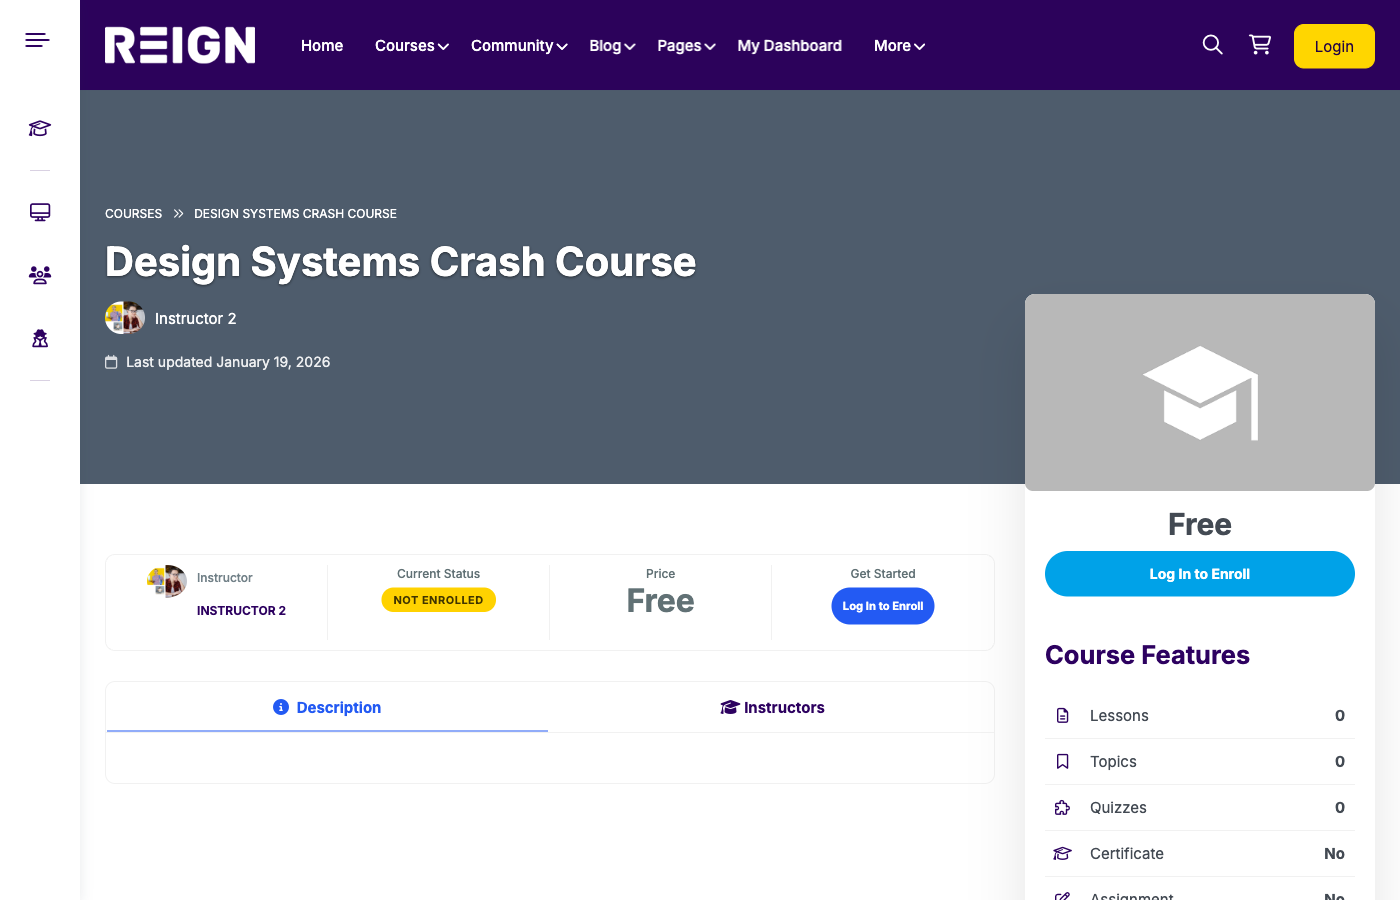Open the hamburger menu at top left
The width and height of the screenshot is (1400, 900).
click(x=36, y=39)
